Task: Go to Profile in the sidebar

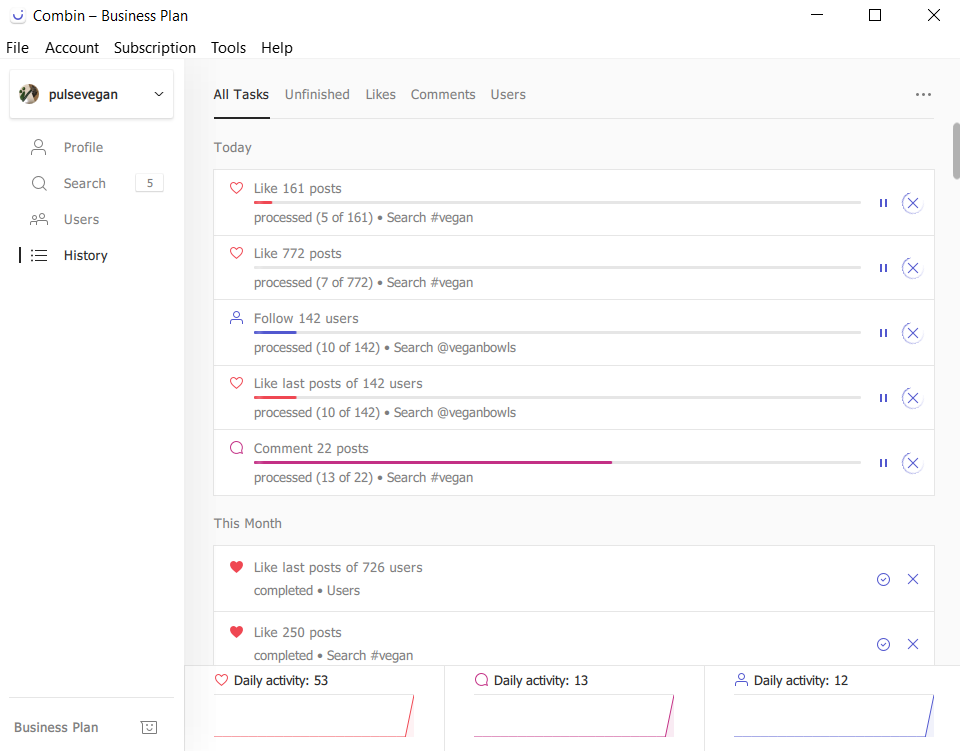Action: coord(83,148)
